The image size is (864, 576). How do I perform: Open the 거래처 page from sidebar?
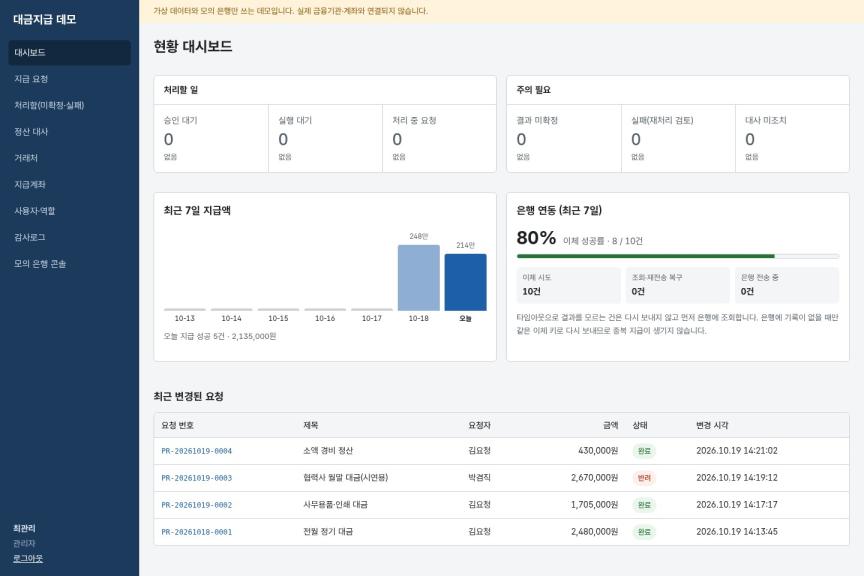pyautogui.click(x=69, y=158)
